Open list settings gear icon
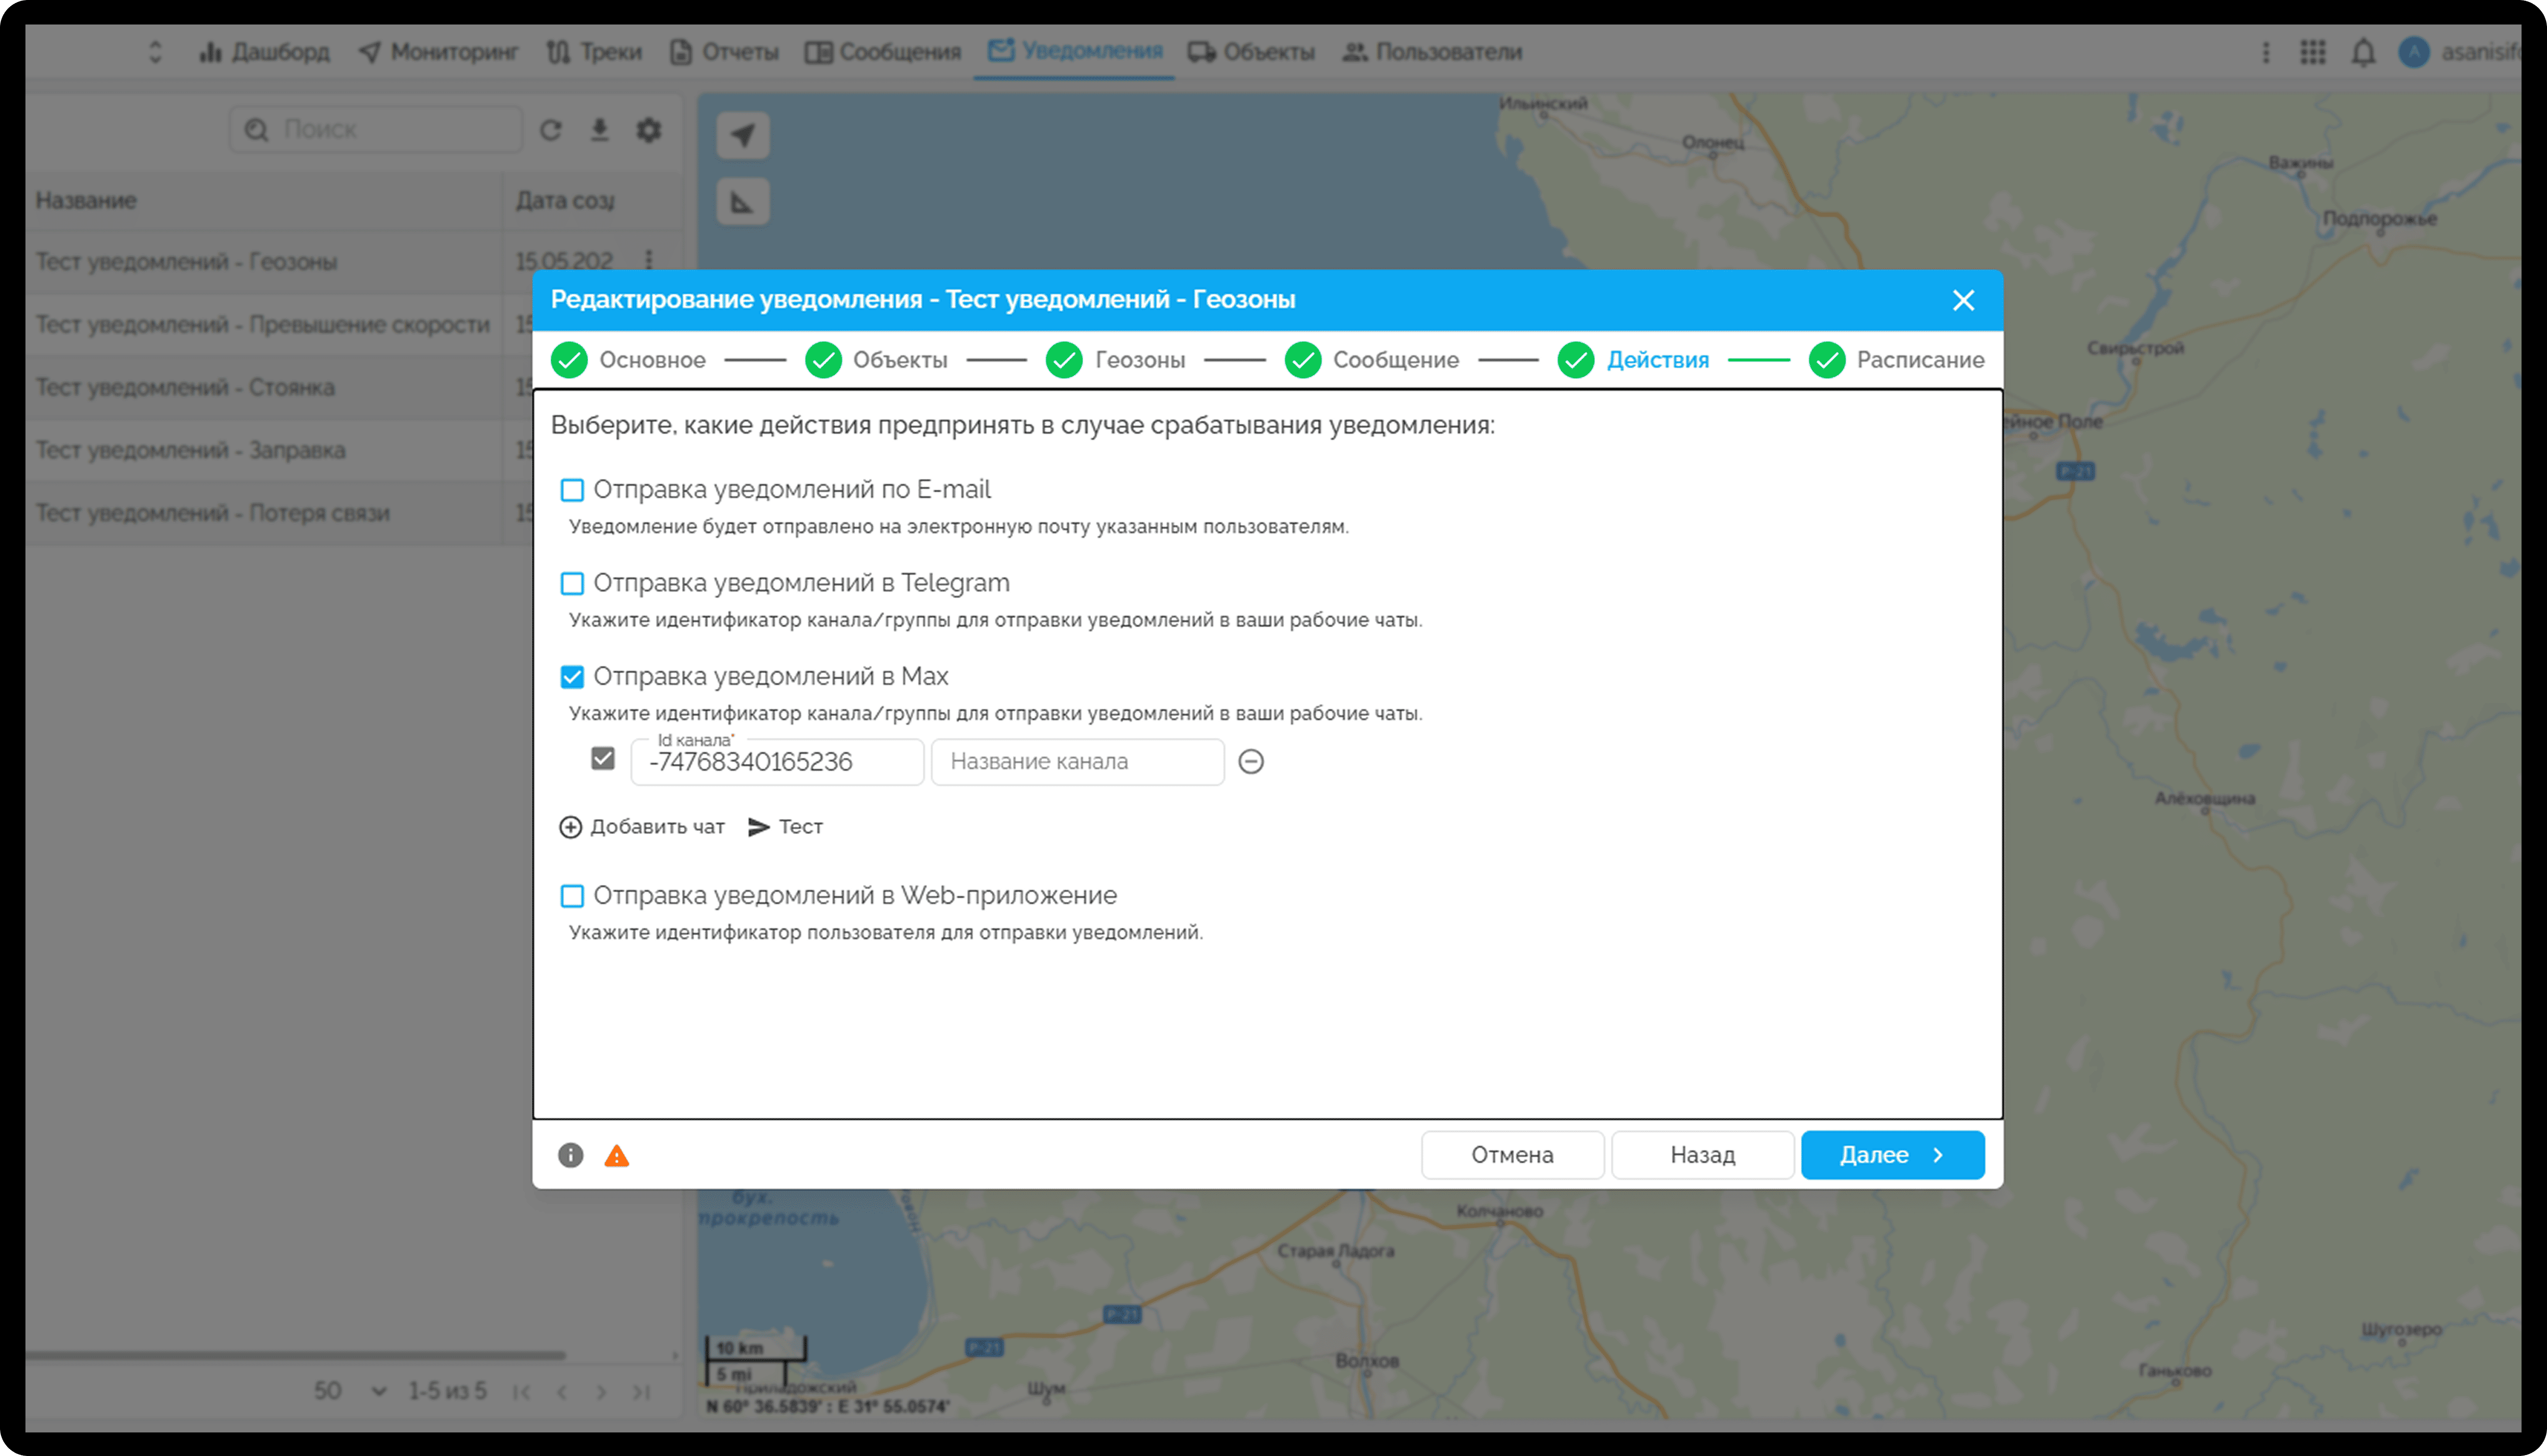This screenshot has width=2547, height=1456. click(649, 130)
